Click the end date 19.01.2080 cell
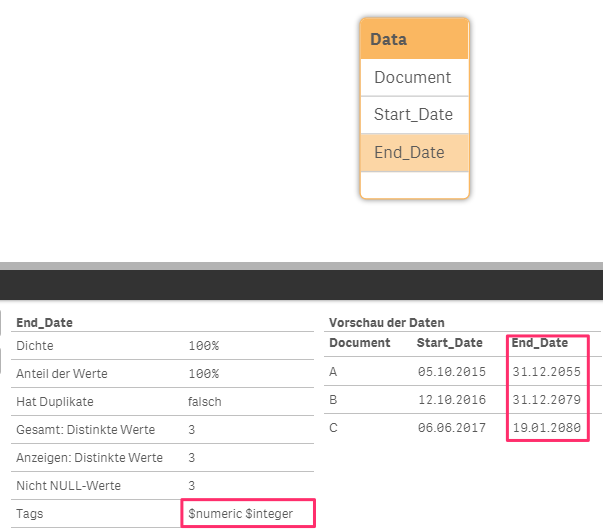603x531 pixels. (x=545, y=429)
